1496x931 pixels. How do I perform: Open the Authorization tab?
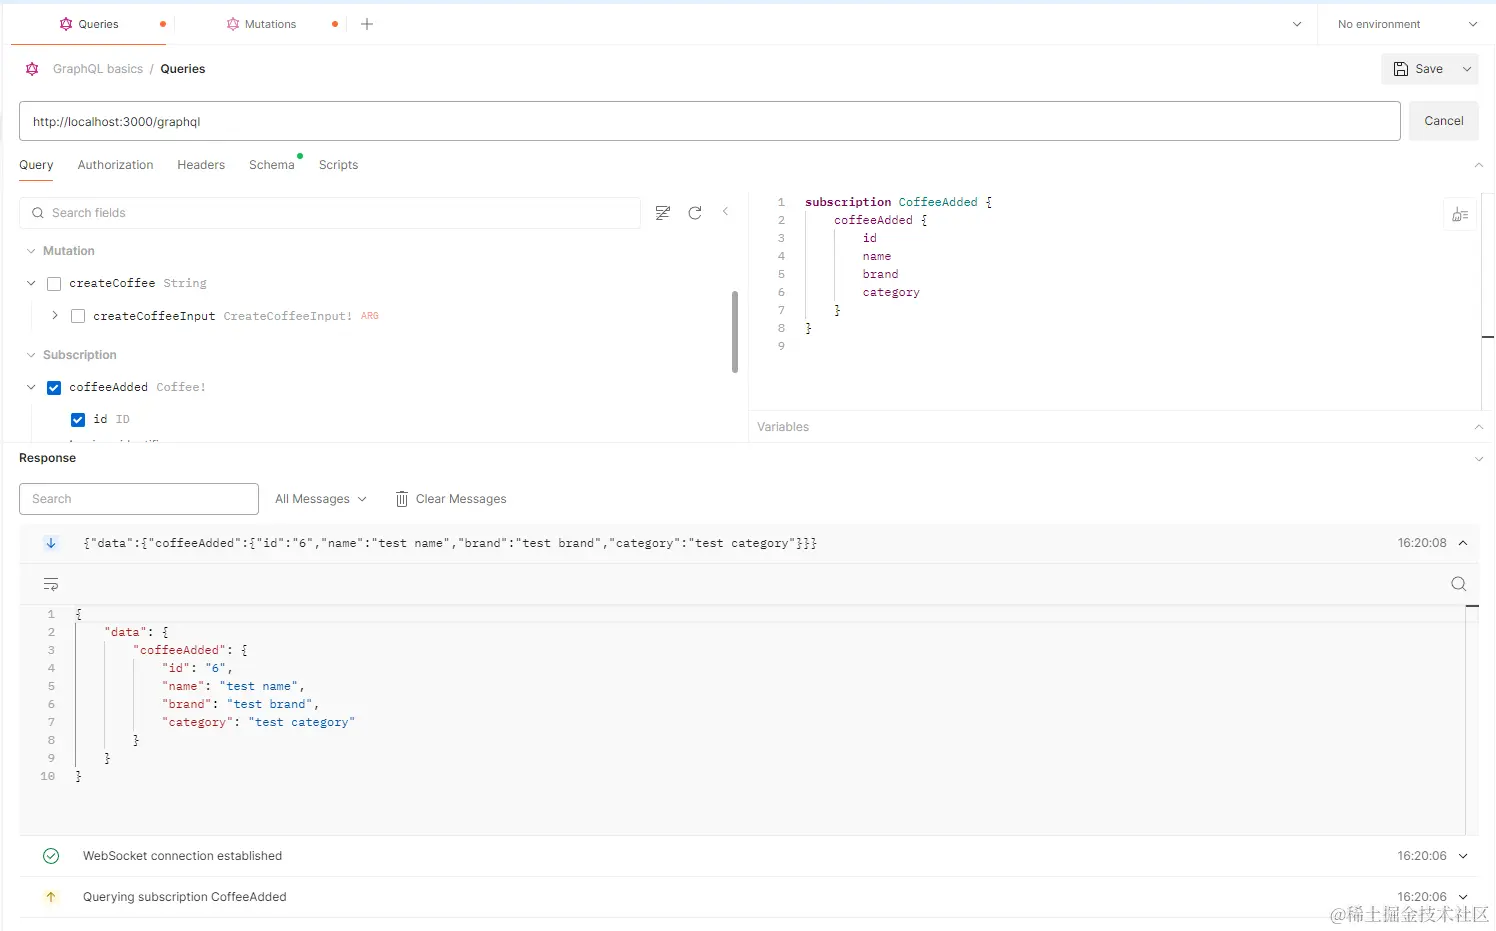pyautogui.click(x=115, y=165)
